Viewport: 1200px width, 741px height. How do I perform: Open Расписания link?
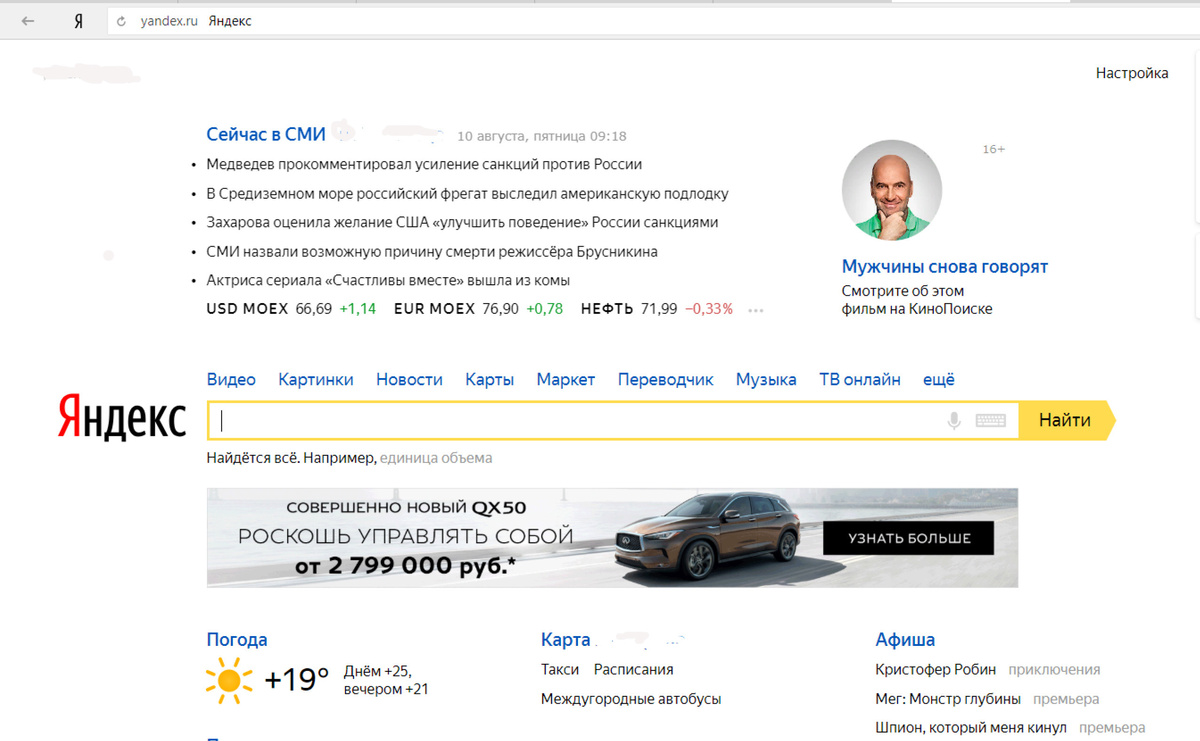(634, 670)
